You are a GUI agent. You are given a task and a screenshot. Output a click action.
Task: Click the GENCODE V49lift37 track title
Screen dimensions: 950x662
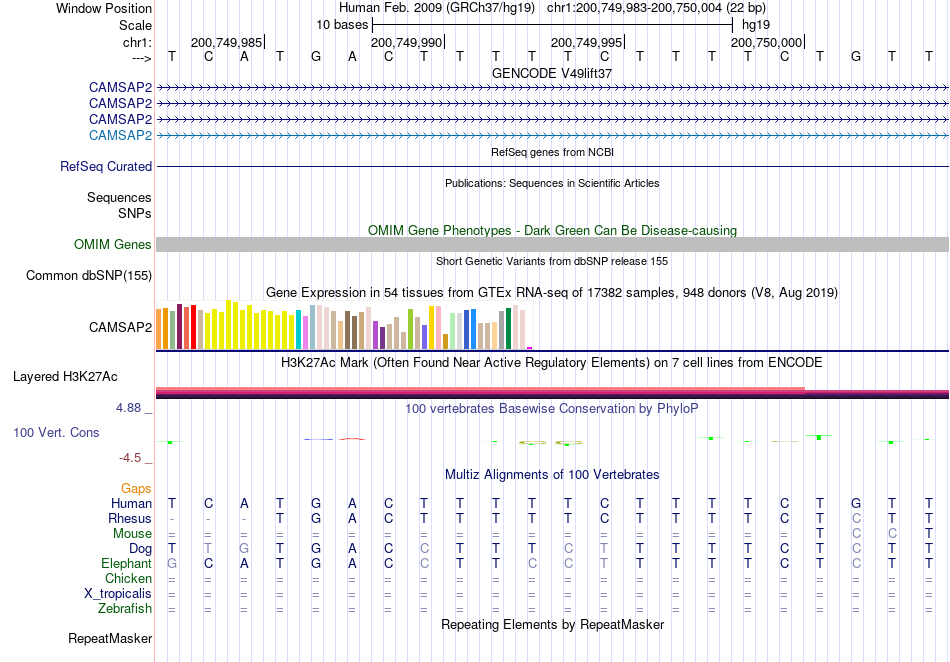coord(552,73)
